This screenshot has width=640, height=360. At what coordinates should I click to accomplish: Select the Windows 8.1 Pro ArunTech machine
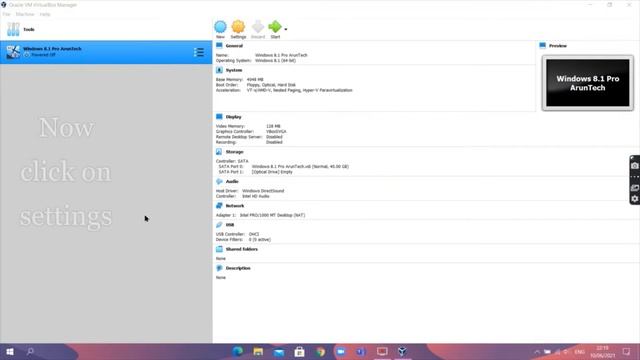[x=106, y=52]
